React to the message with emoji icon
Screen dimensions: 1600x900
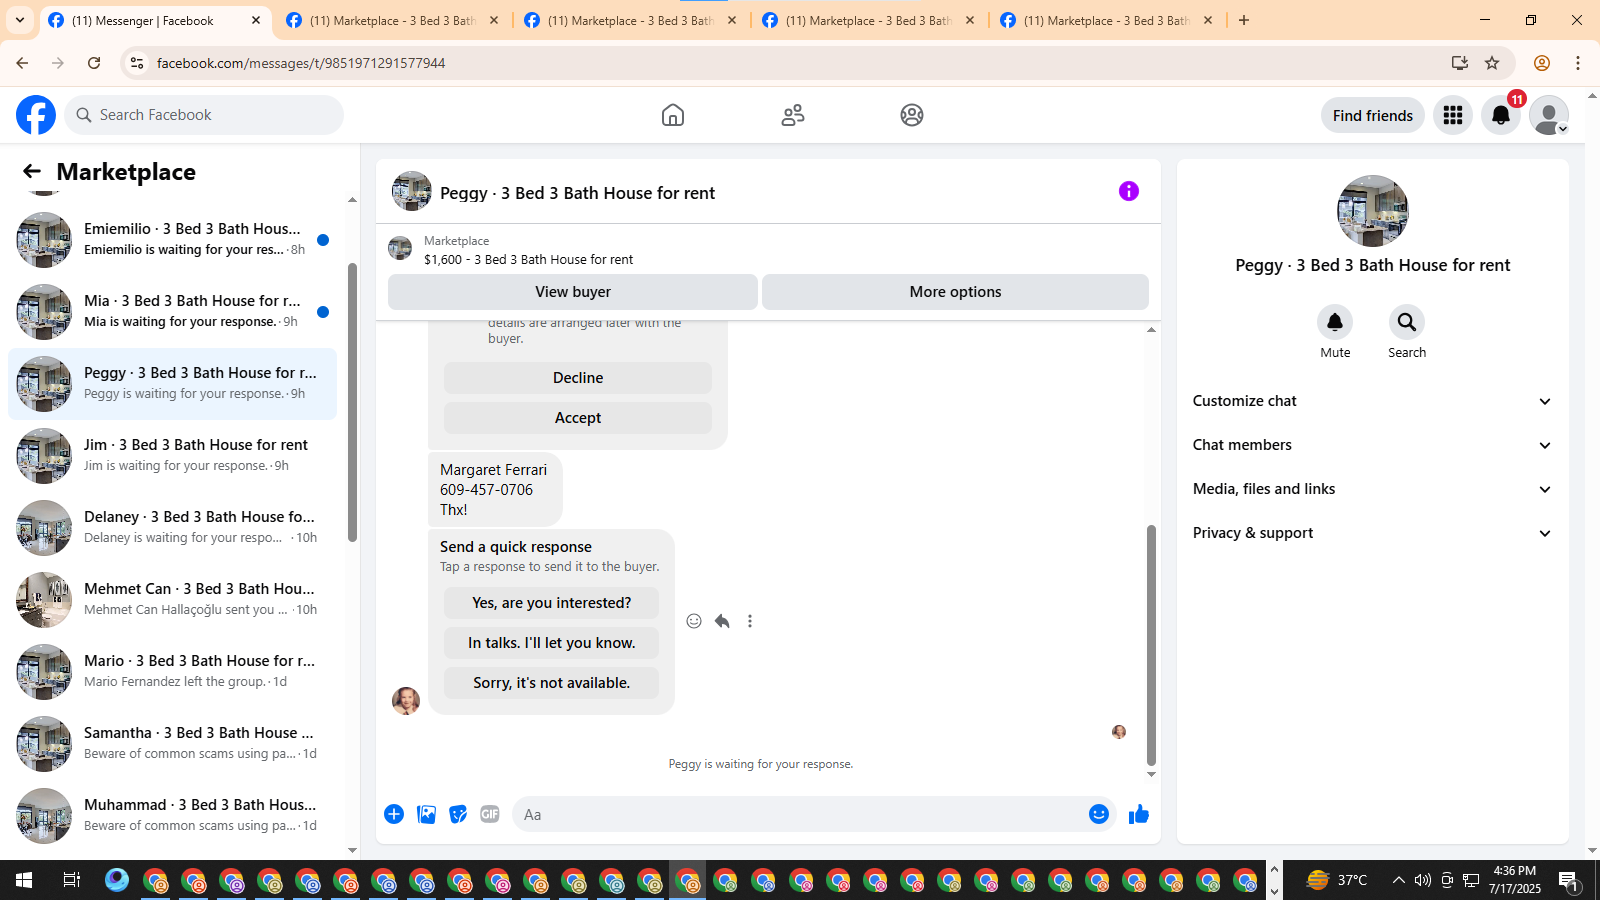click(x=694, y=621)
